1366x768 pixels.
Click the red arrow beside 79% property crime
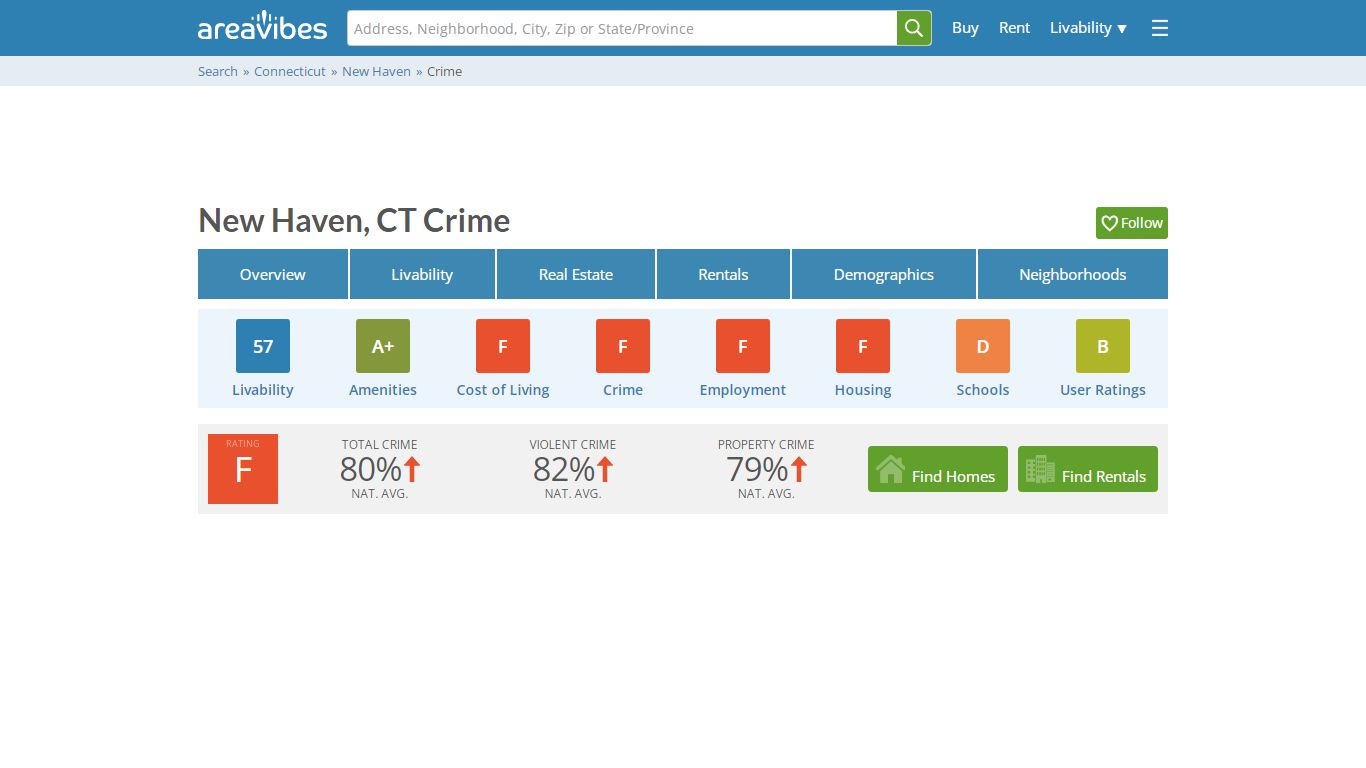(x=798, y=469)
